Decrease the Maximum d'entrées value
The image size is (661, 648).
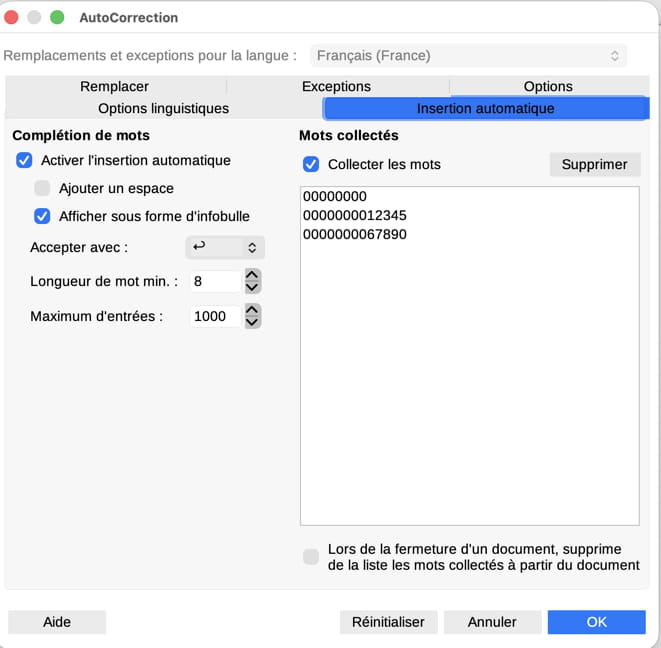pos(253,323)
